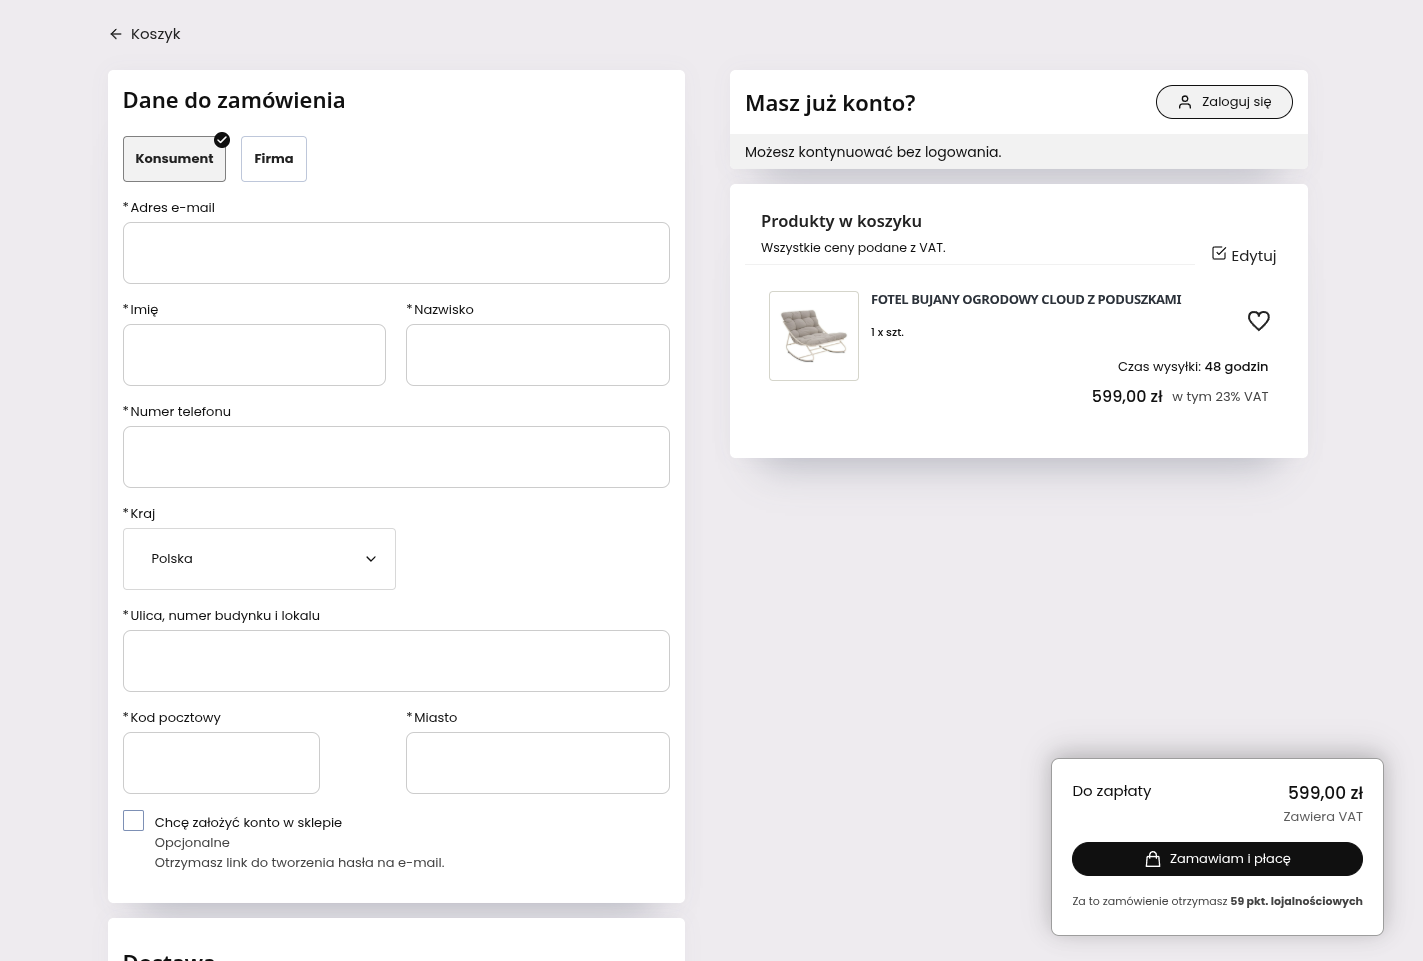Focus the Adres e-mail field
This screenshot has width=1423, height=961.
click(396, 253)
